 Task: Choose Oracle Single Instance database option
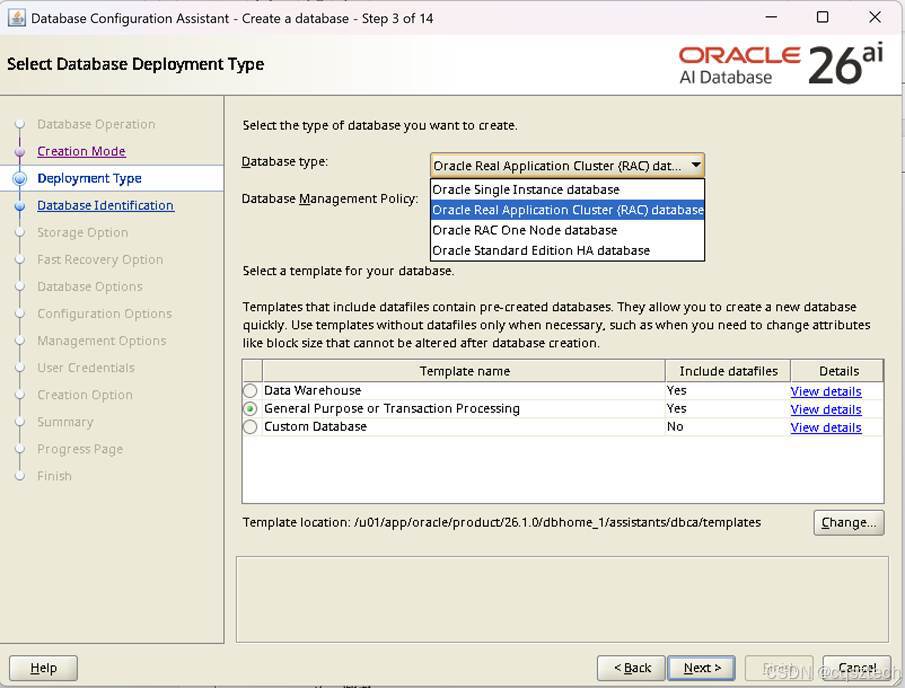pyautogui.click(x=567, y=189)
